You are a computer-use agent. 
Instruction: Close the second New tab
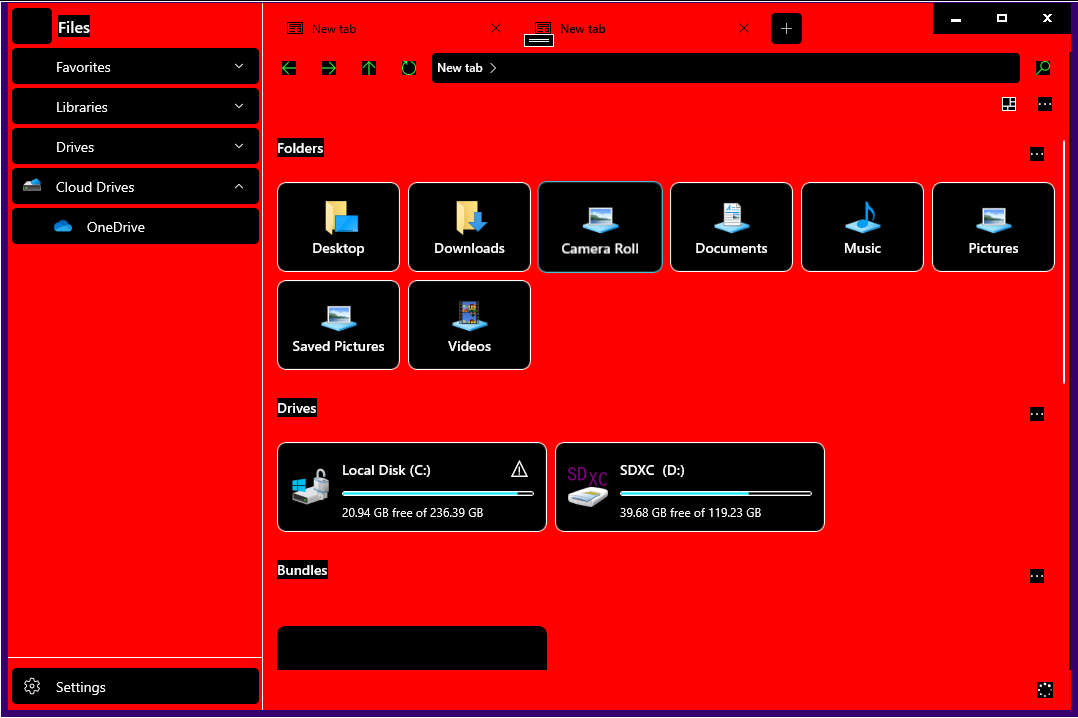[744, 28]
